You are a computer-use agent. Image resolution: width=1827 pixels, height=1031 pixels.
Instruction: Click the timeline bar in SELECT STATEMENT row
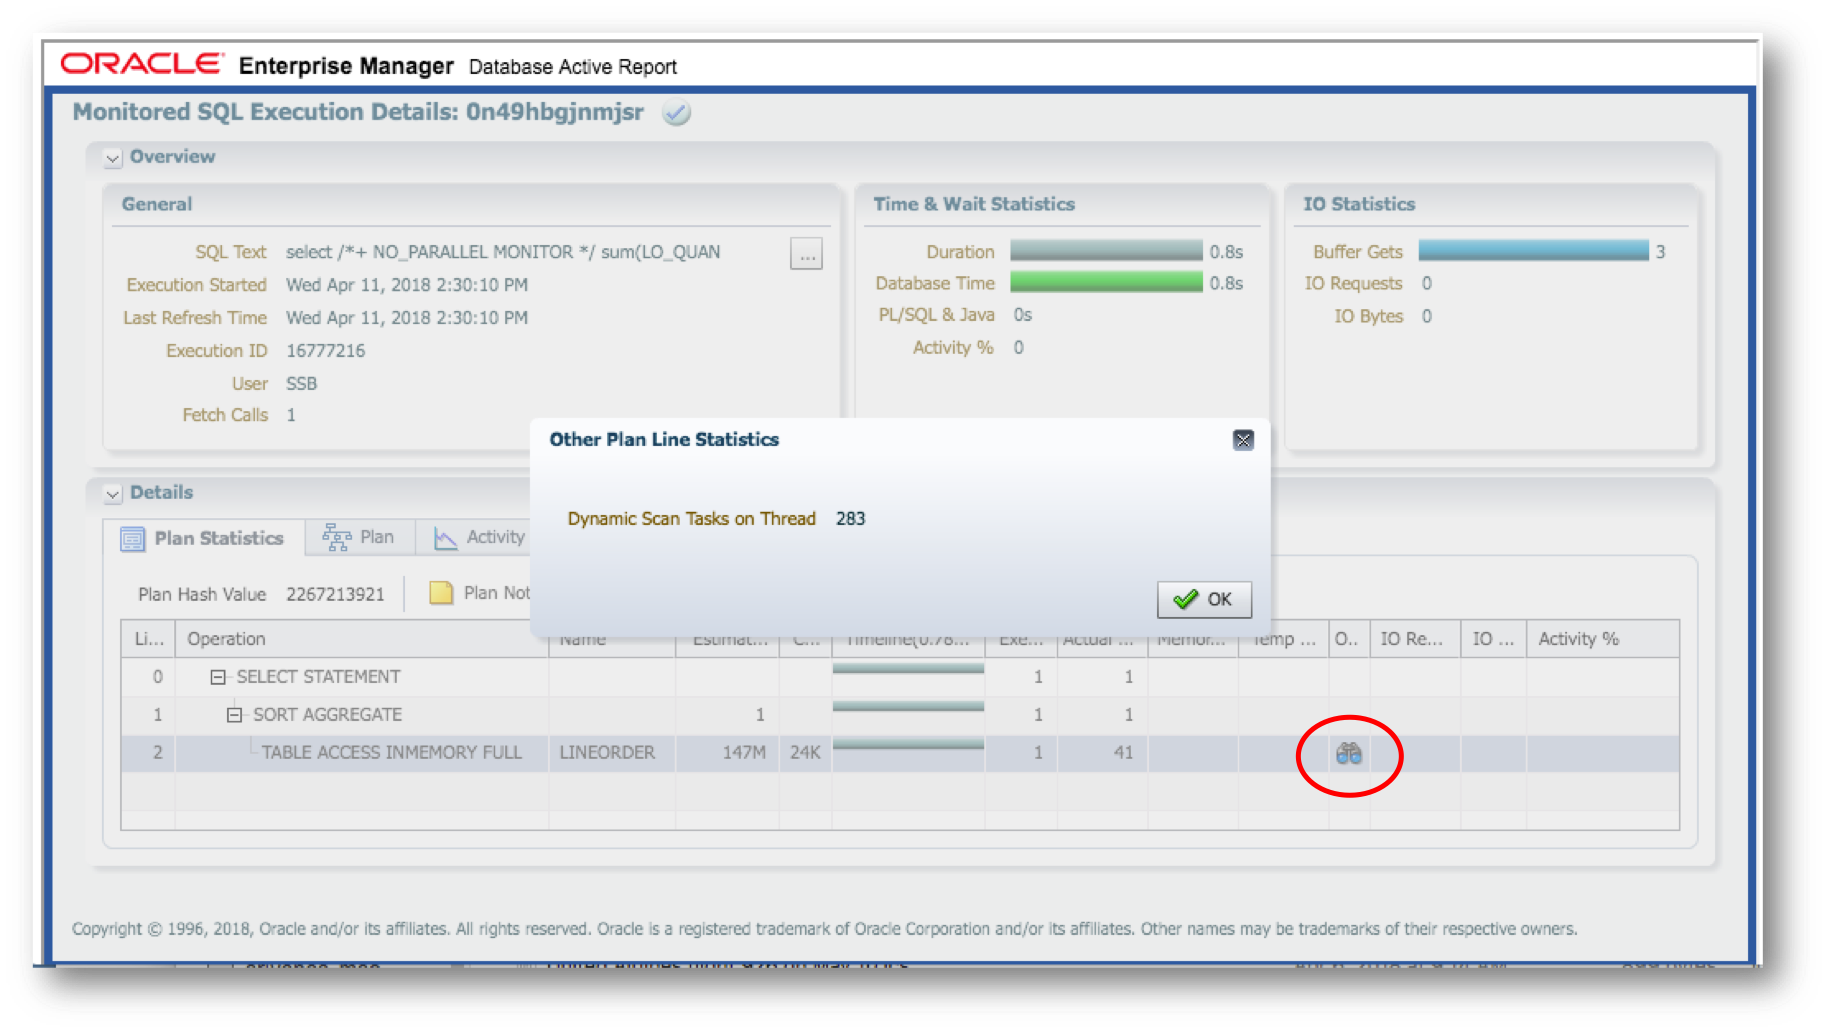908,669
